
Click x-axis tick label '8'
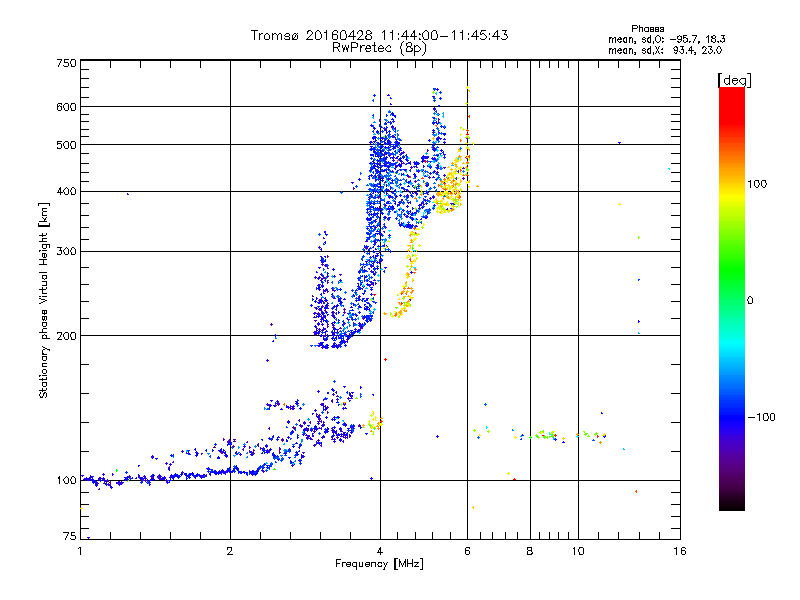coord(530,551)
